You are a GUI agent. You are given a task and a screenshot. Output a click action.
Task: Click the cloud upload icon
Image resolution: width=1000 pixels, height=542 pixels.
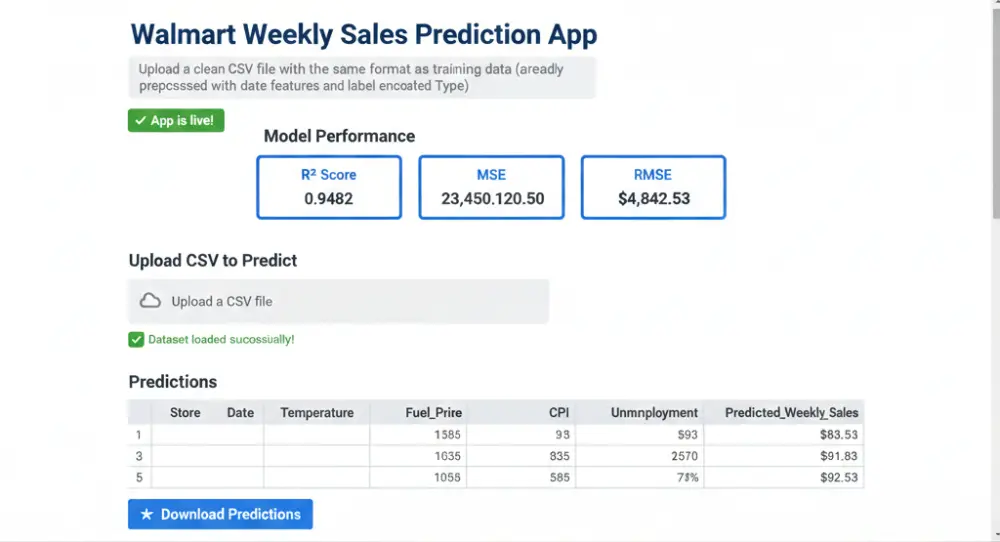151,301
